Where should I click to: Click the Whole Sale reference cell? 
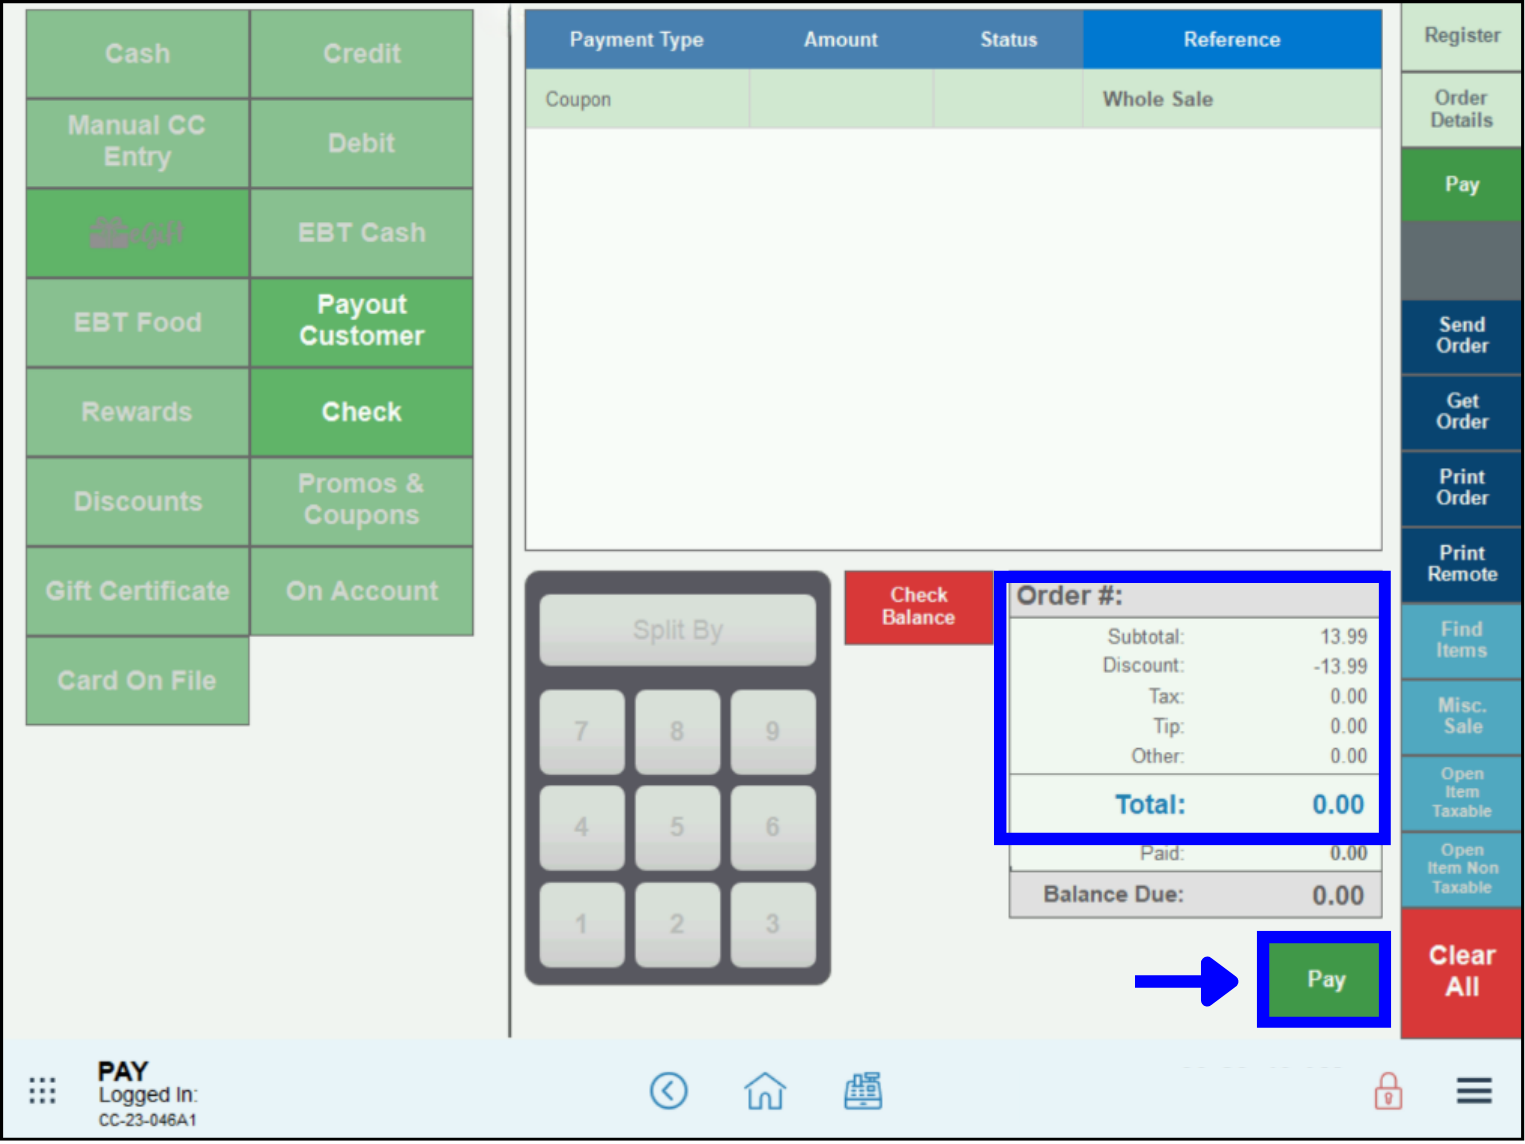click(x=1232, y=99)
